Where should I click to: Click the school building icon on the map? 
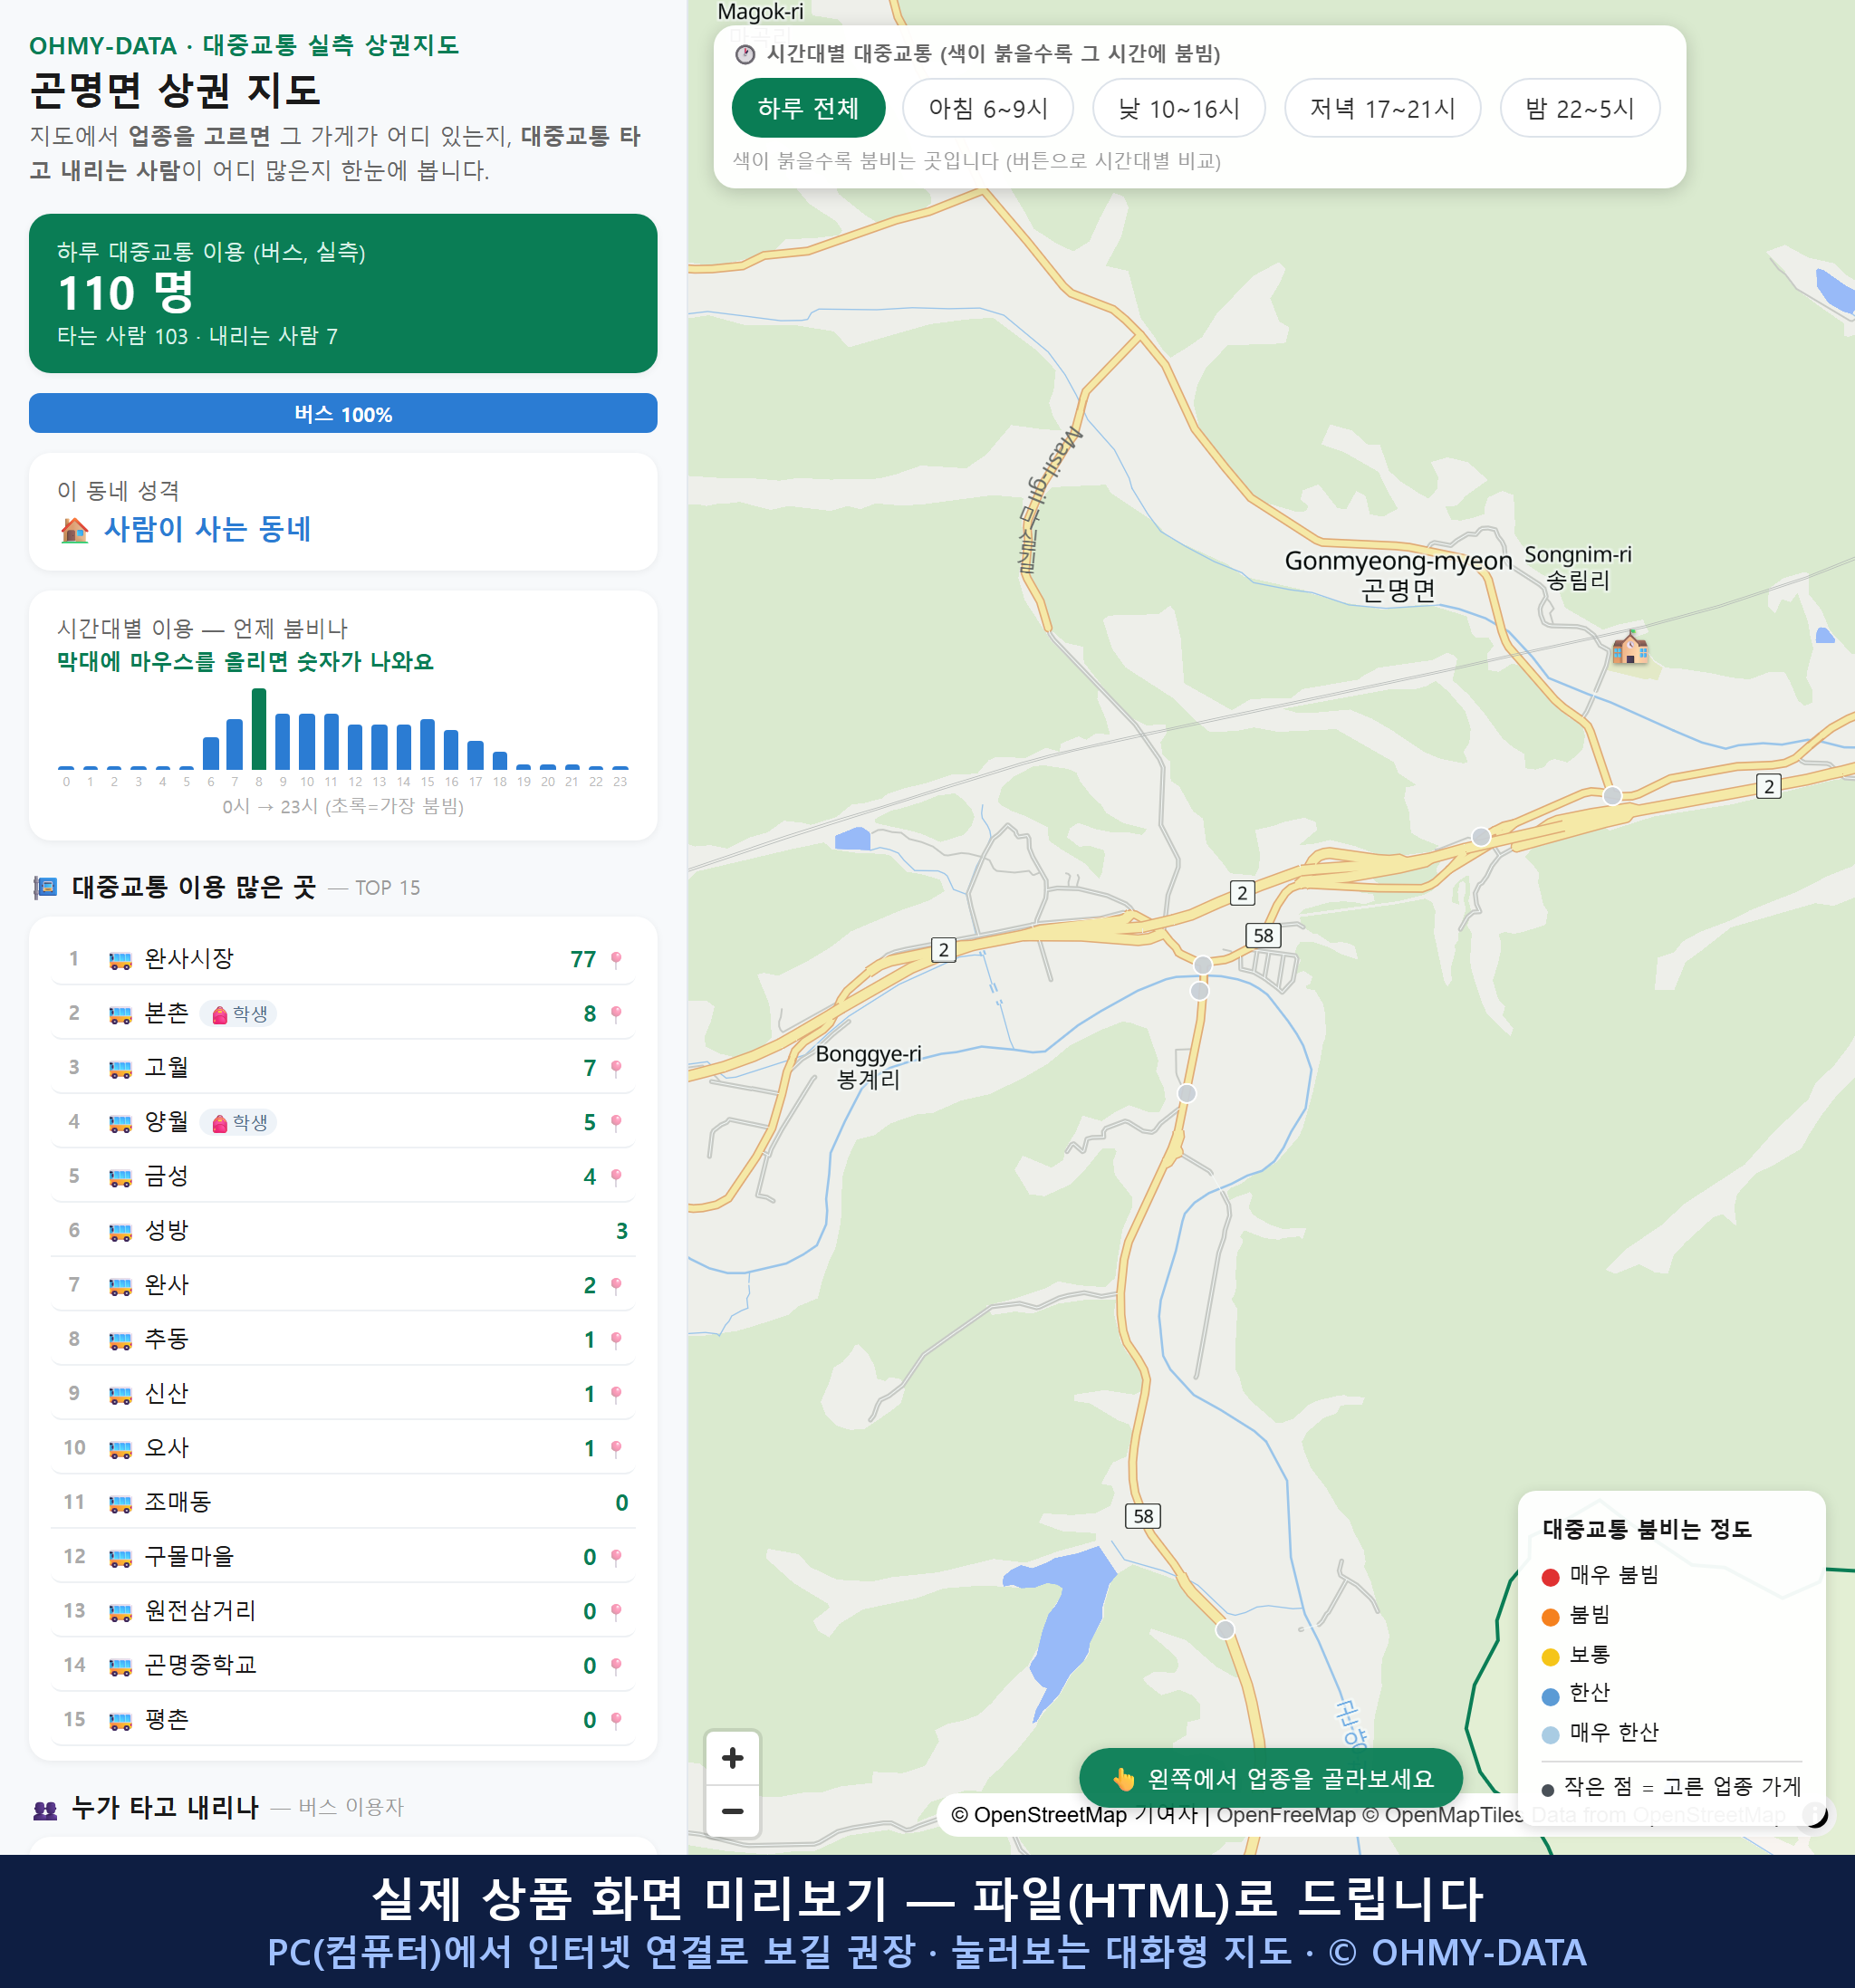(1630, 647)
